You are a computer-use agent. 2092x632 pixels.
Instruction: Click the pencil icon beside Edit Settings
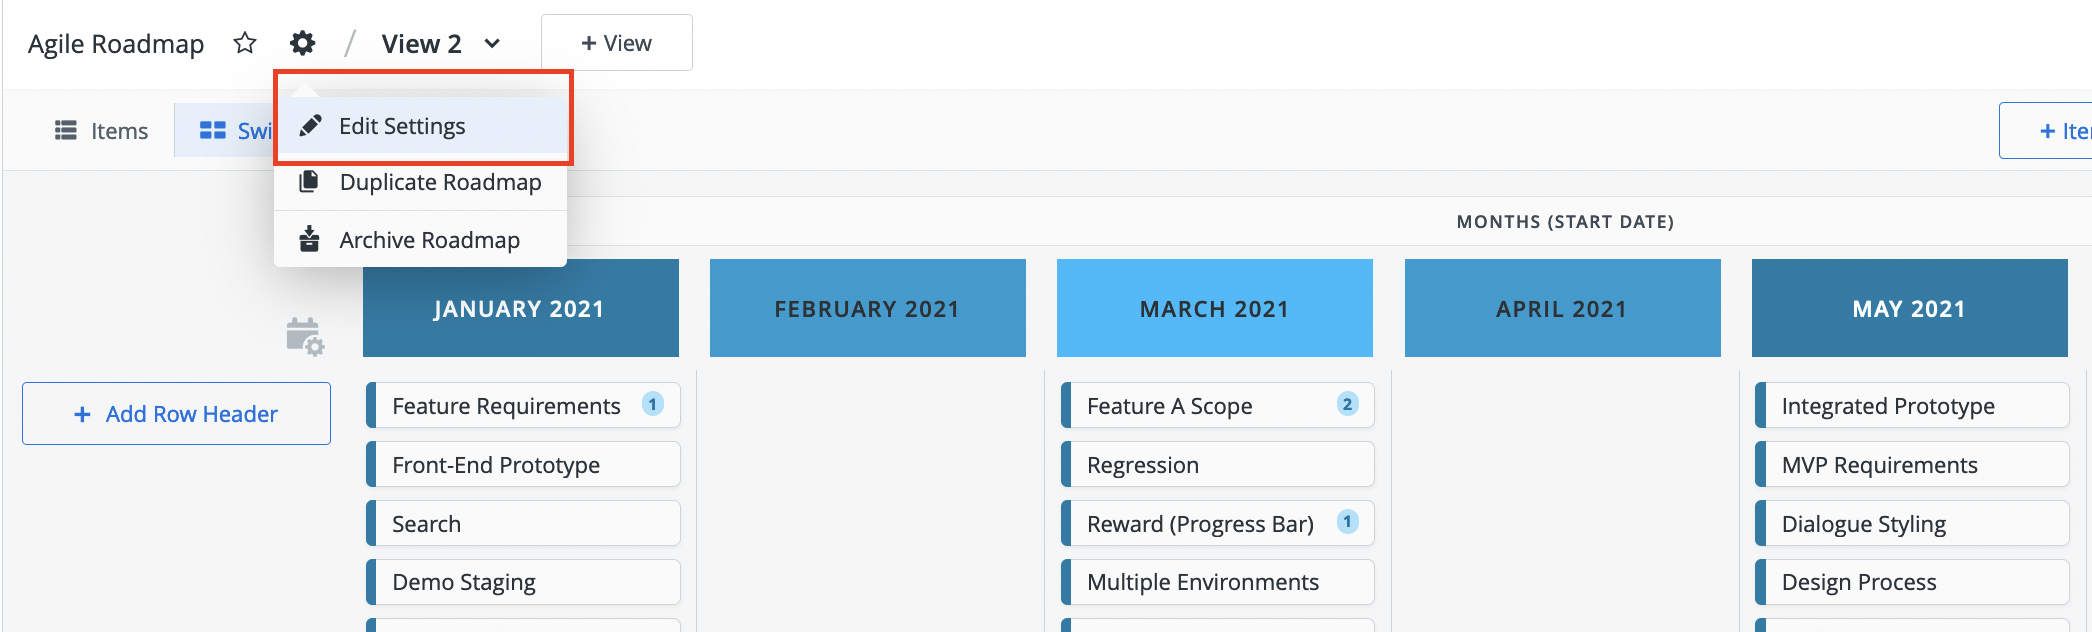(x=311, y=125)
